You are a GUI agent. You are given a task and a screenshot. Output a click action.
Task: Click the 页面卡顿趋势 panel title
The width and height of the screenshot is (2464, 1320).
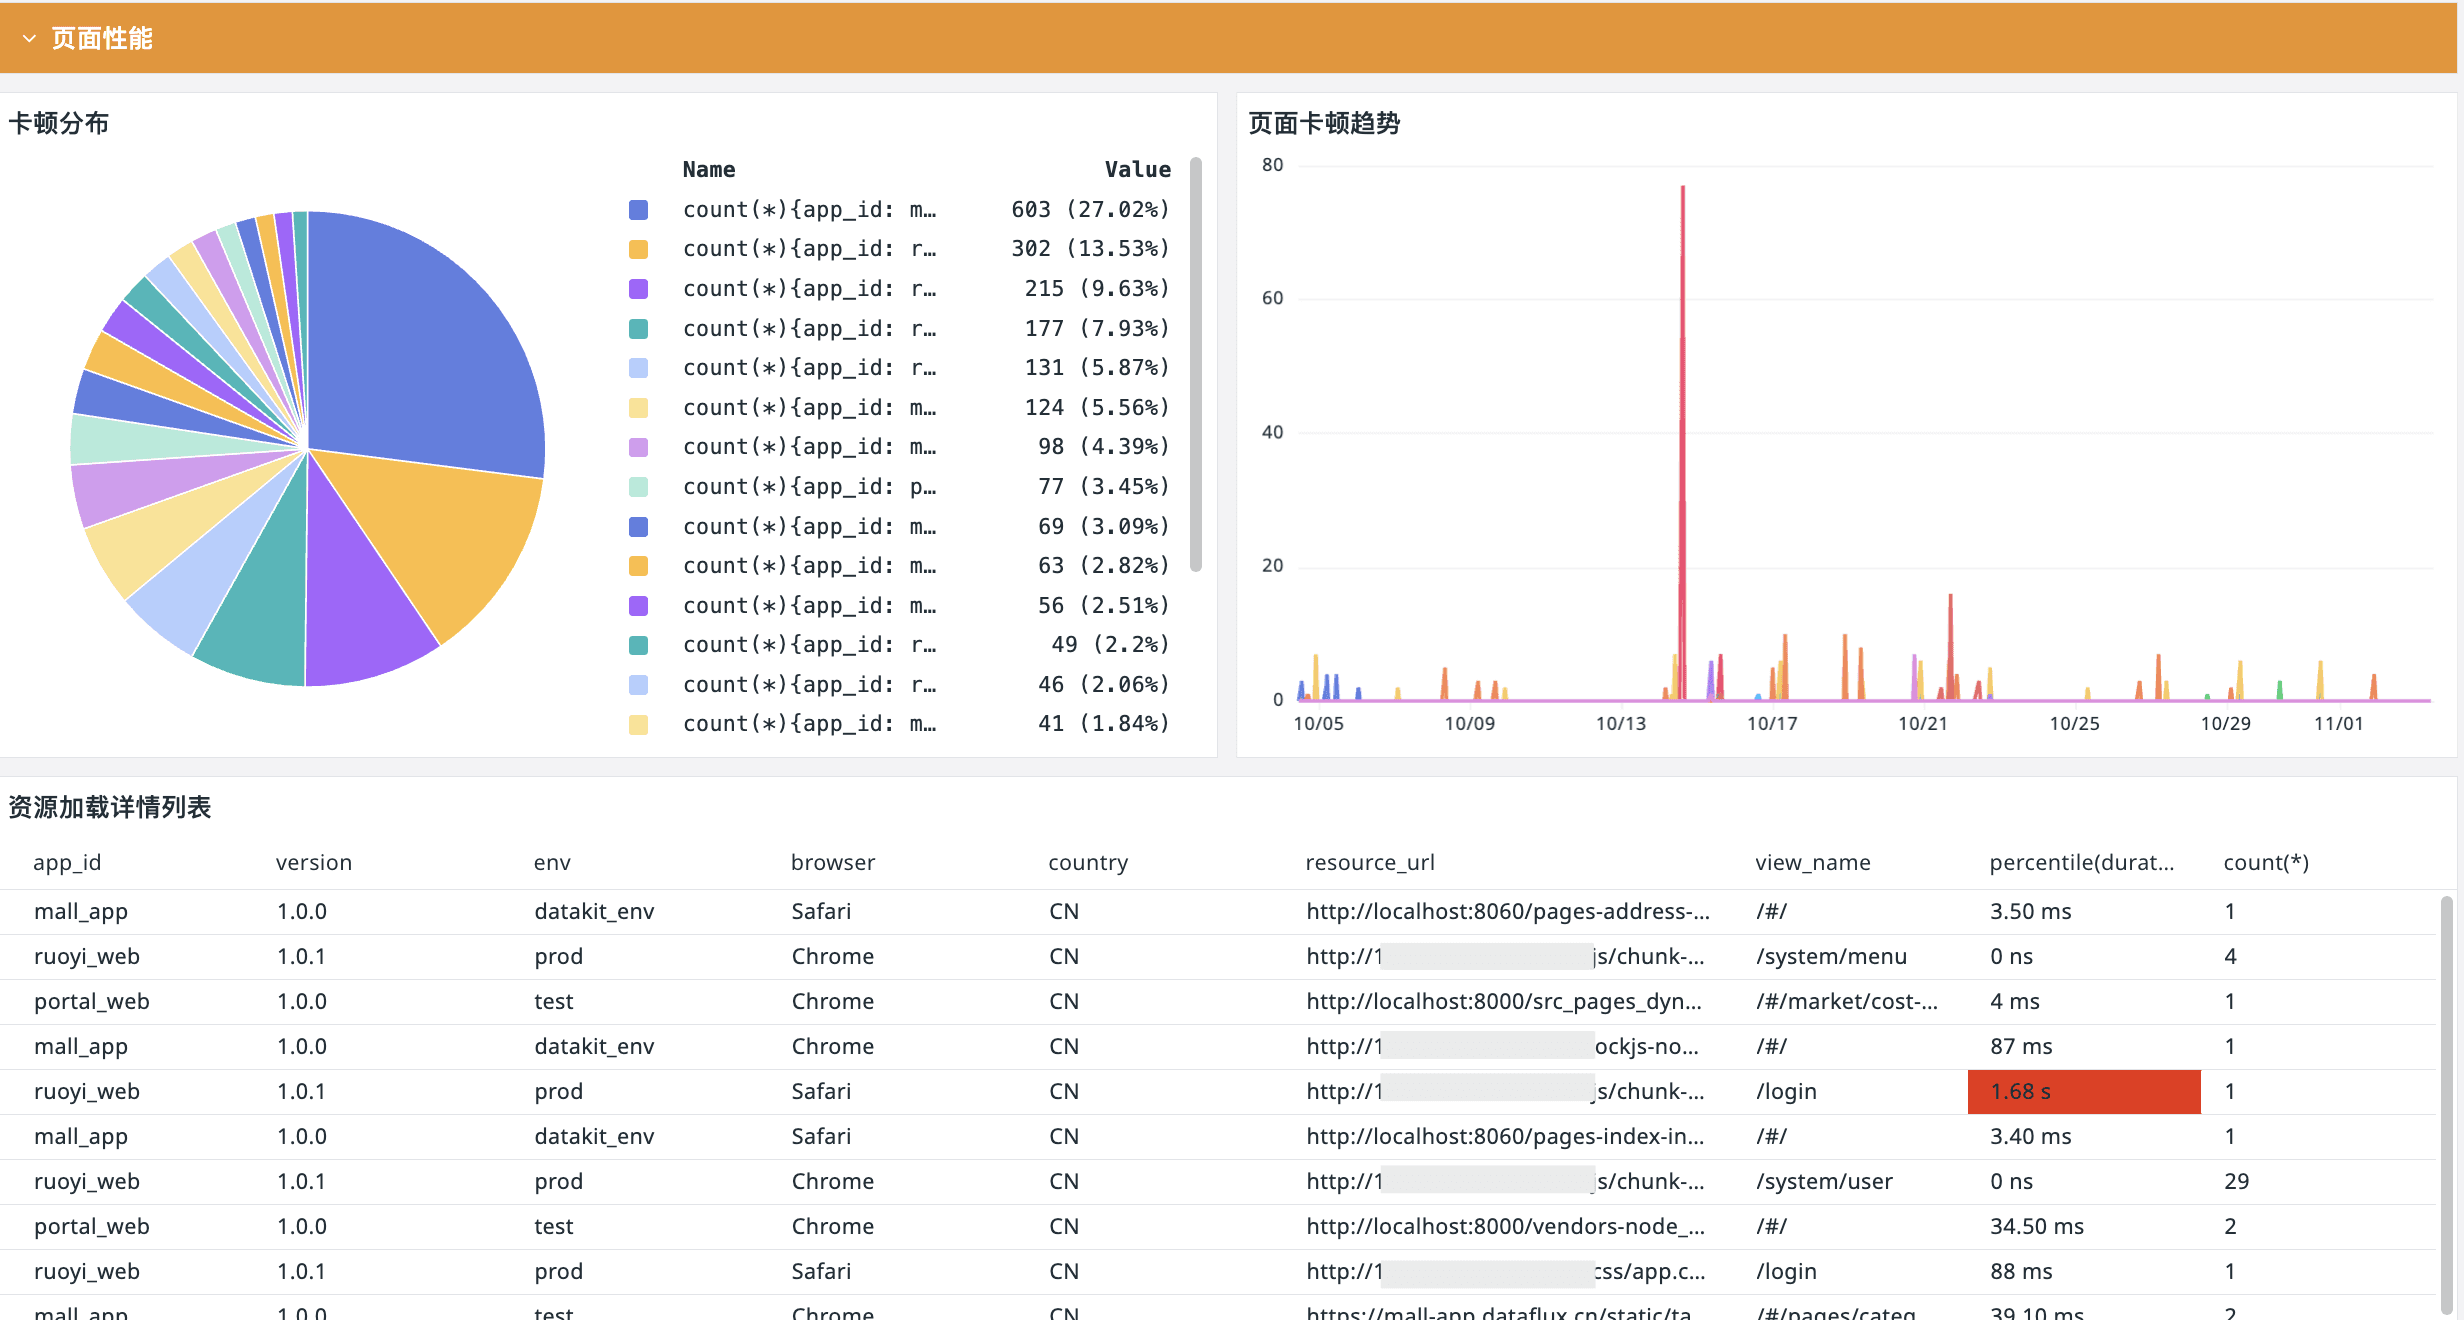tap(1323, 123)
